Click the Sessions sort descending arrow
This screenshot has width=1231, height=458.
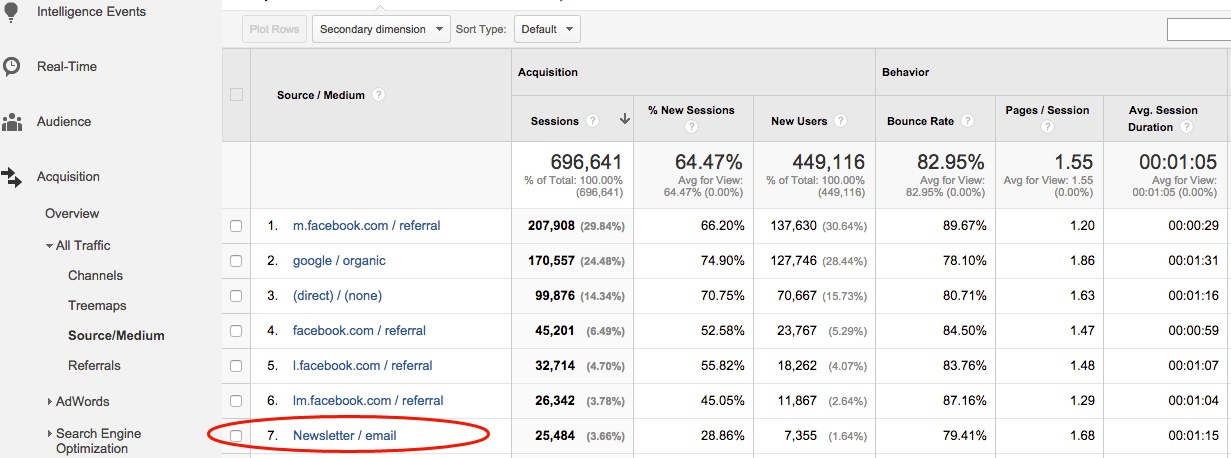[x=625, y=120]
